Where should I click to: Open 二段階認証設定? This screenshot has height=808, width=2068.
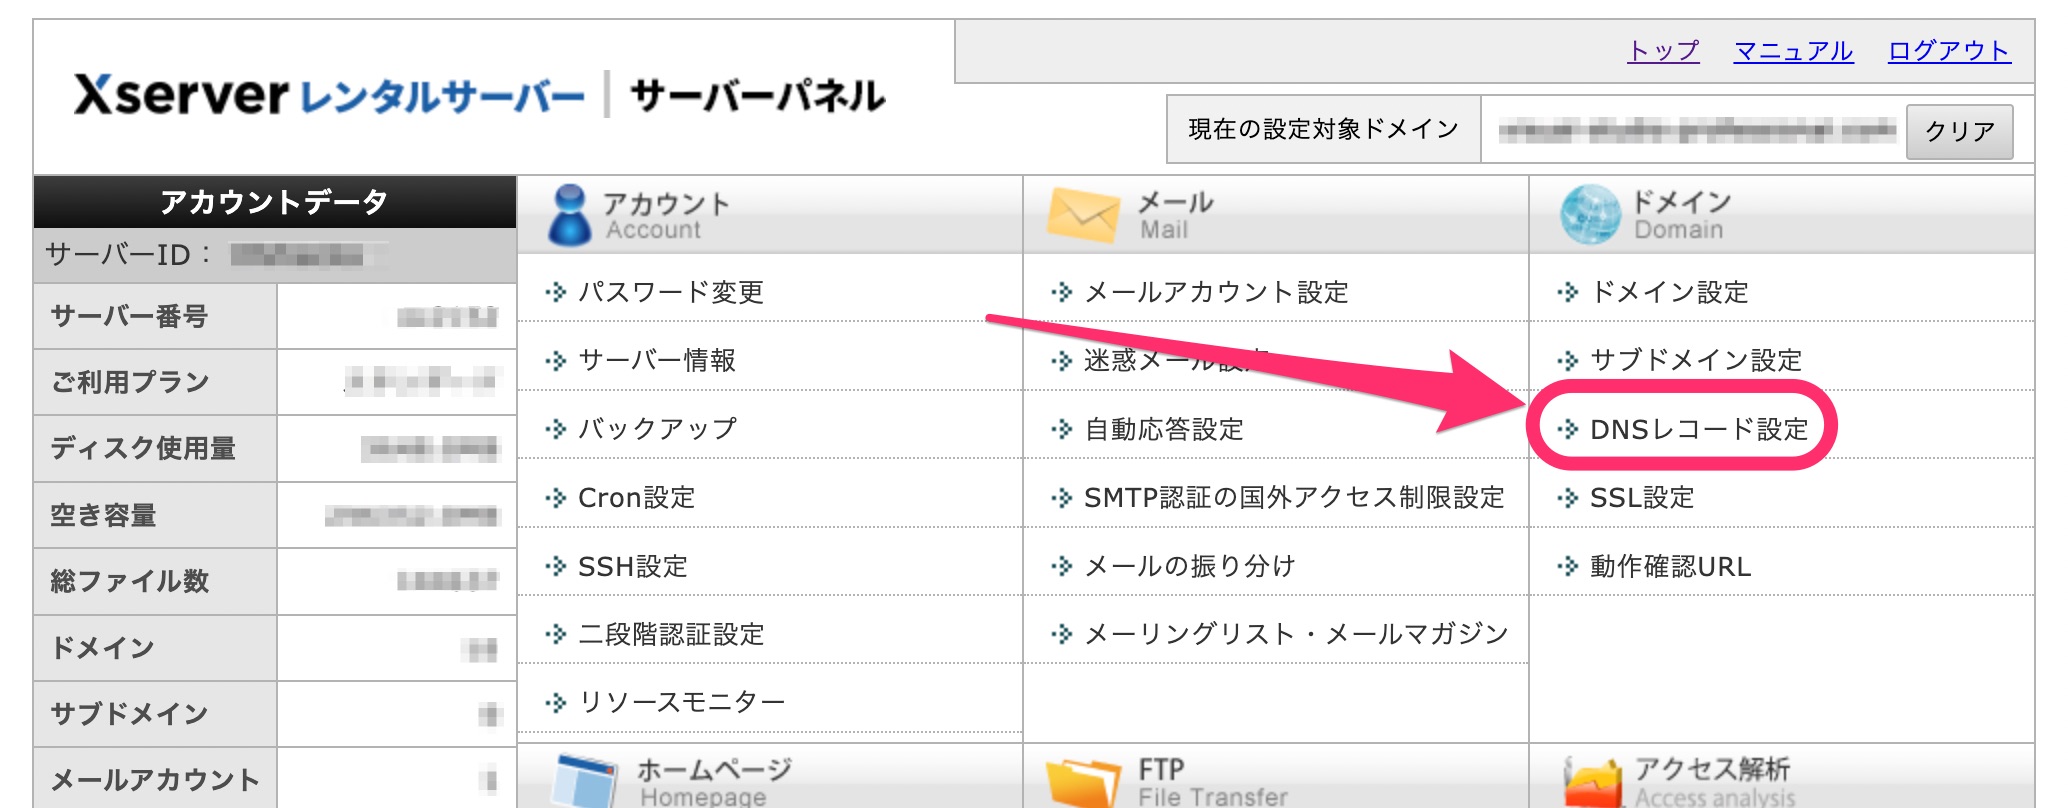point(671,634)
